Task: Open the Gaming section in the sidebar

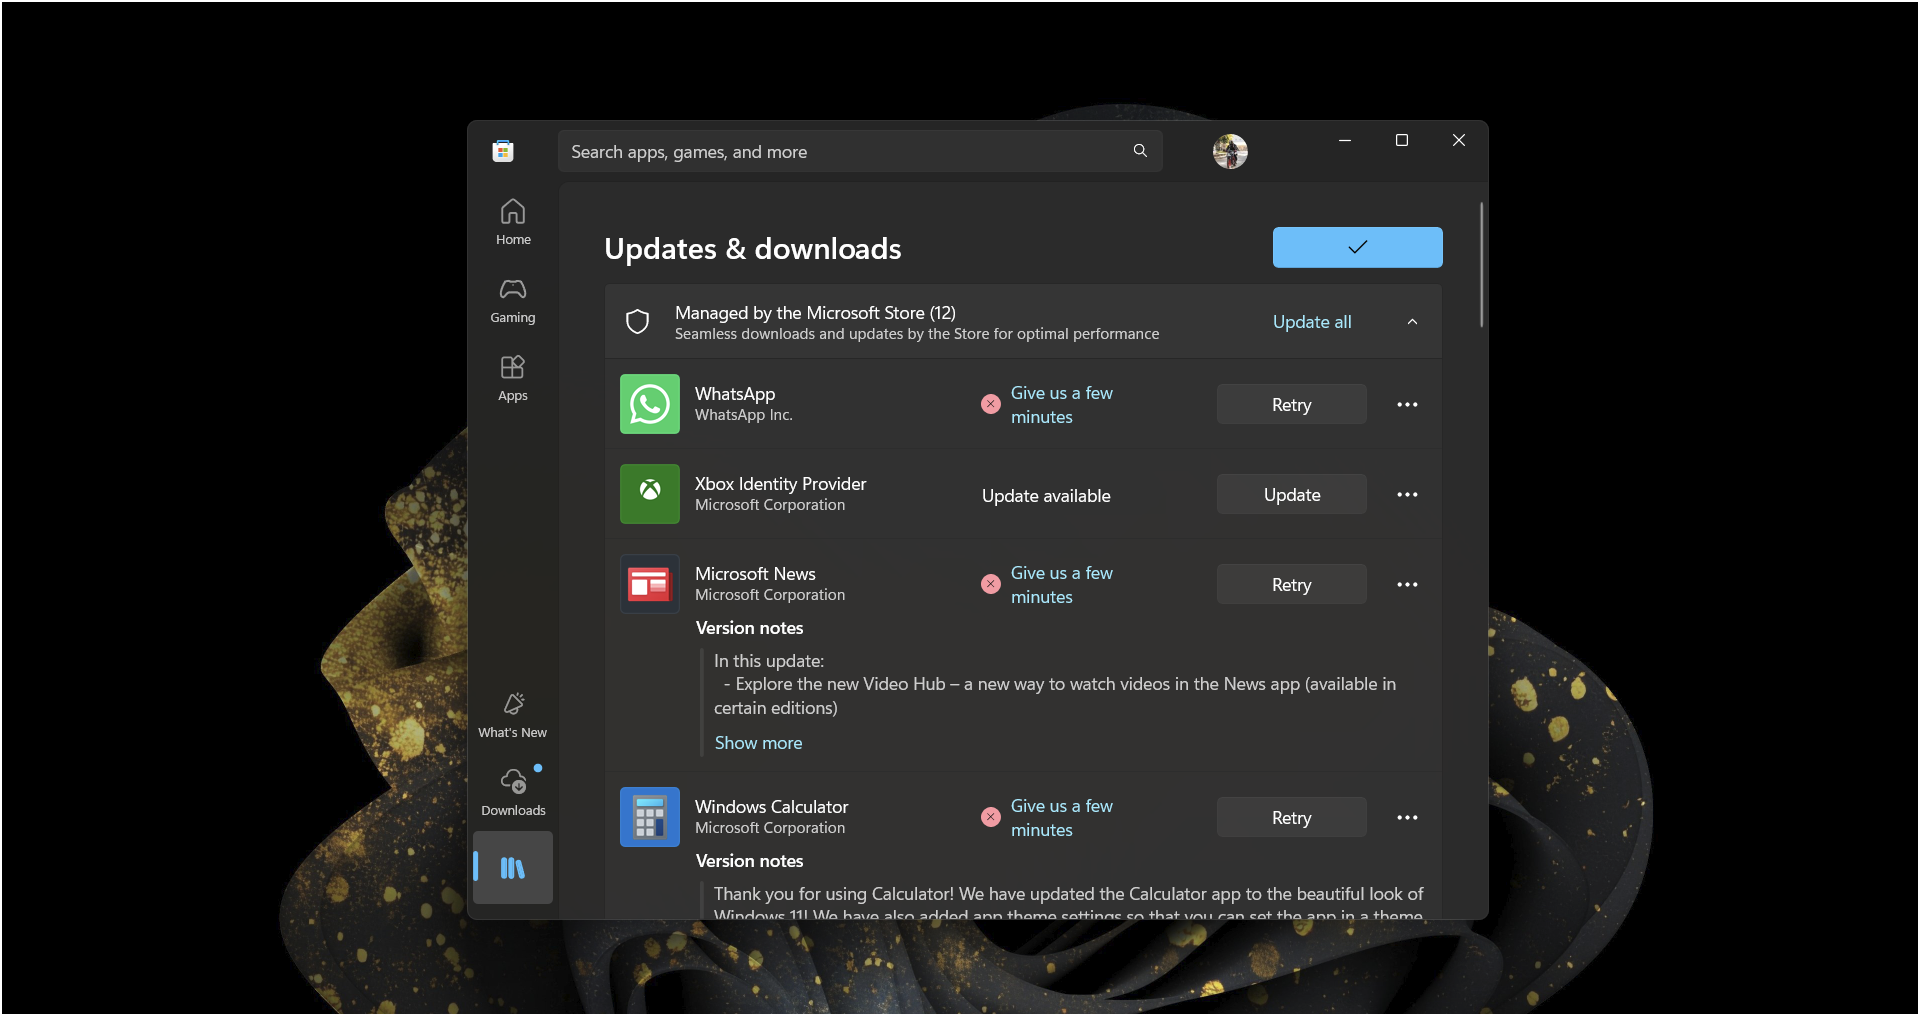Action: tap(513, 300)
